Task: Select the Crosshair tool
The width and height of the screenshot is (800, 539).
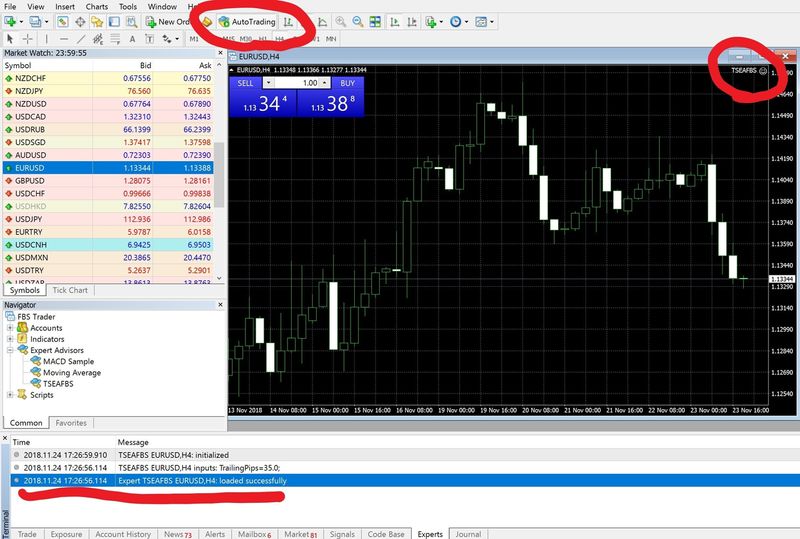Action: pos(26,39)
